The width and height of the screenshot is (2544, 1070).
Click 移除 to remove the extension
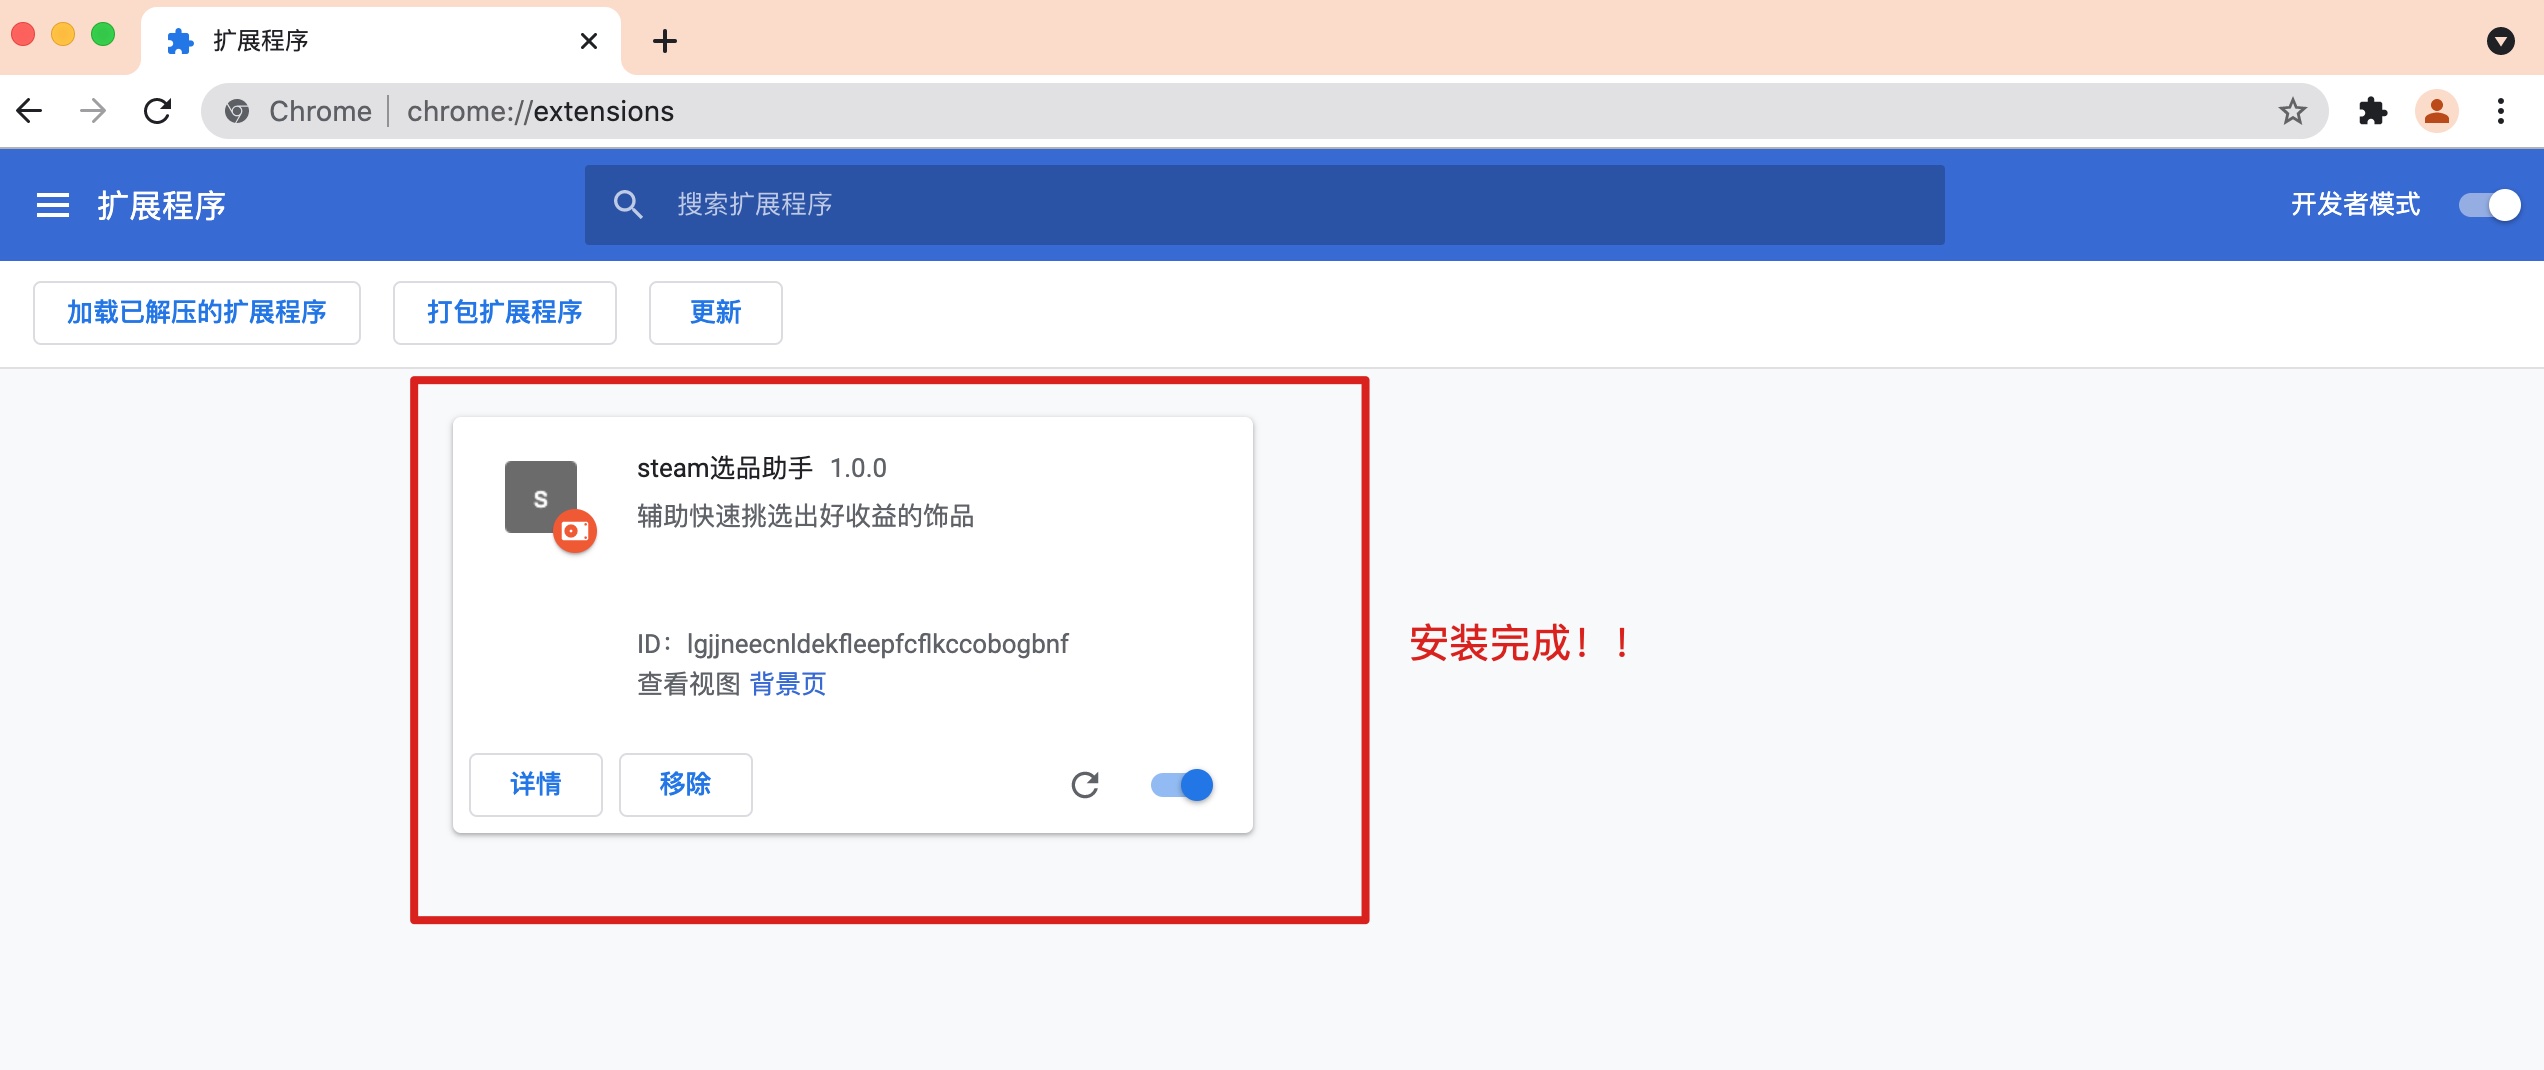[x=686, y=785]
